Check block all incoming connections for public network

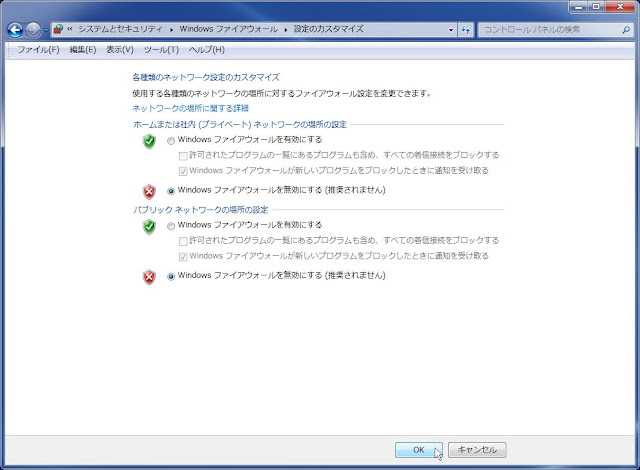pyautogui.click(x=183, y=241)
